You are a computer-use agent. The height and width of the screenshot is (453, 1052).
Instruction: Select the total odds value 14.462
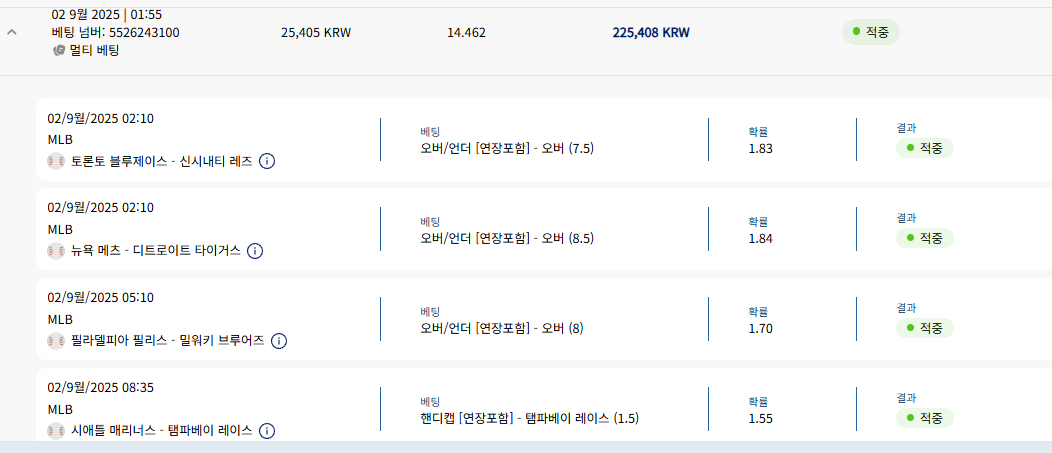click(466, 33)
